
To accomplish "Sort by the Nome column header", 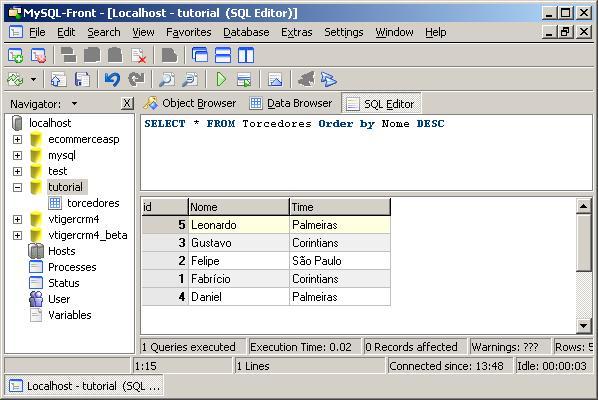I will 239,207.
